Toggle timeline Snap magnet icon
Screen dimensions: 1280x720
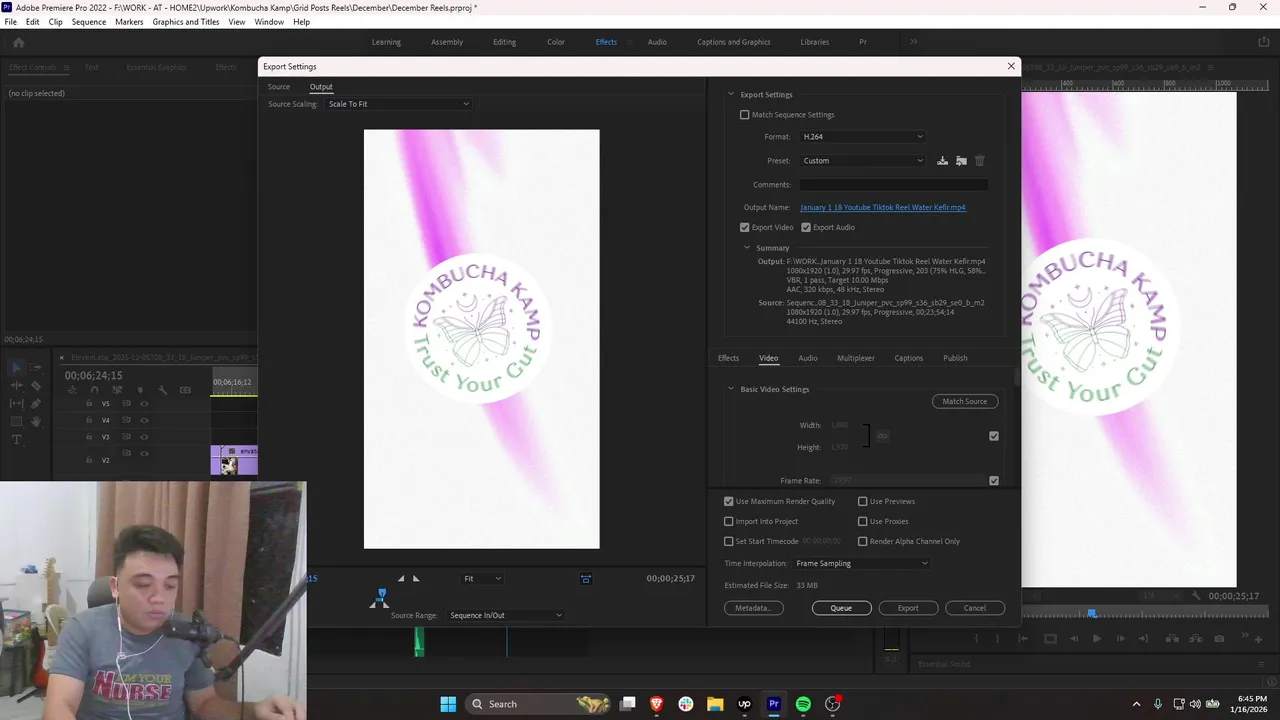(x=94, y=390)
